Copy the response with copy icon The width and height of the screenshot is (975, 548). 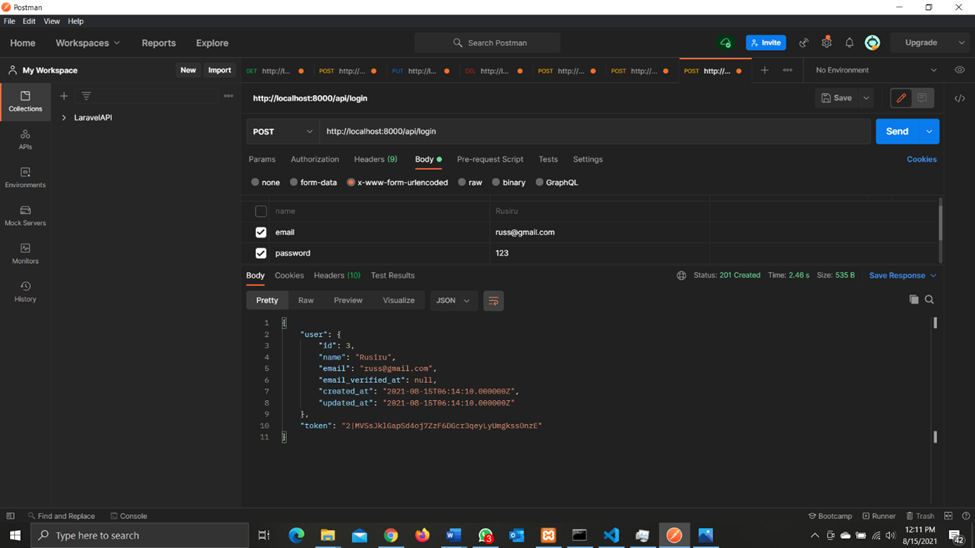(913, 300)
